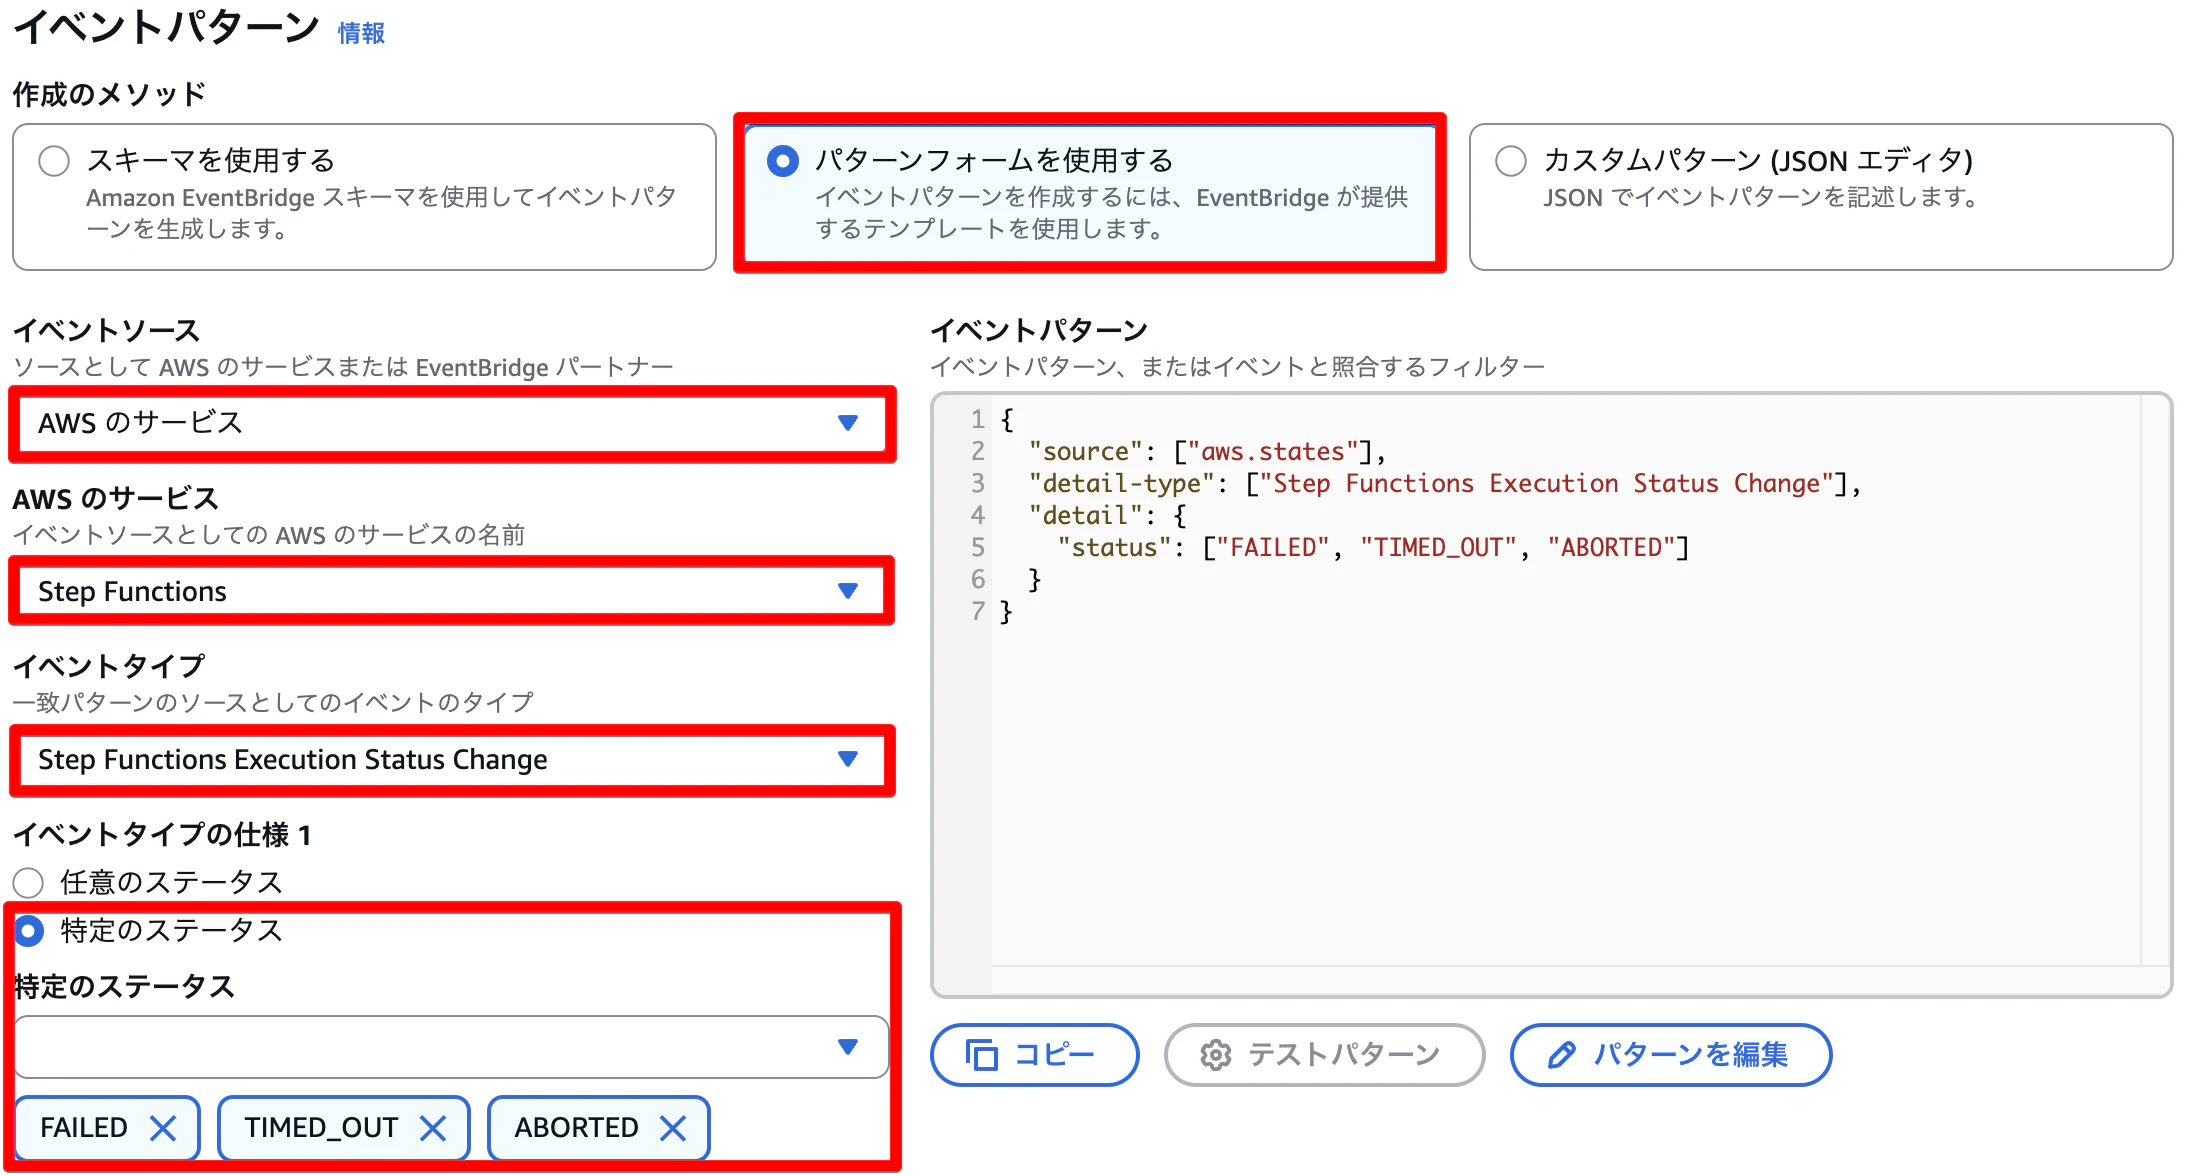Expand the empty 特定のステータス dropdown
The width and height of the screenshot is (2186, 1176).
point(452,1047)
